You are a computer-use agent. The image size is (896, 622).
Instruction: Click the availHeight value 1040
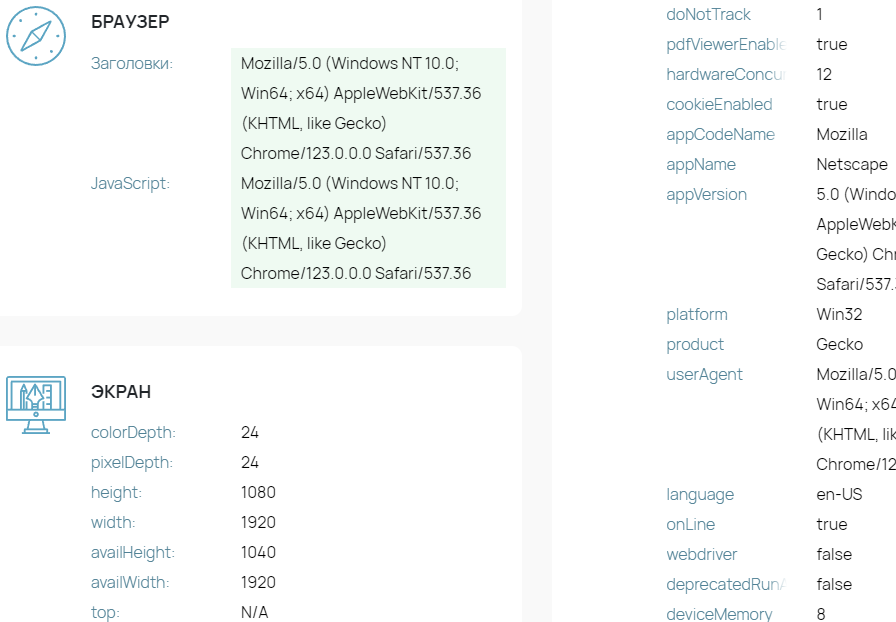coord(258,552)
